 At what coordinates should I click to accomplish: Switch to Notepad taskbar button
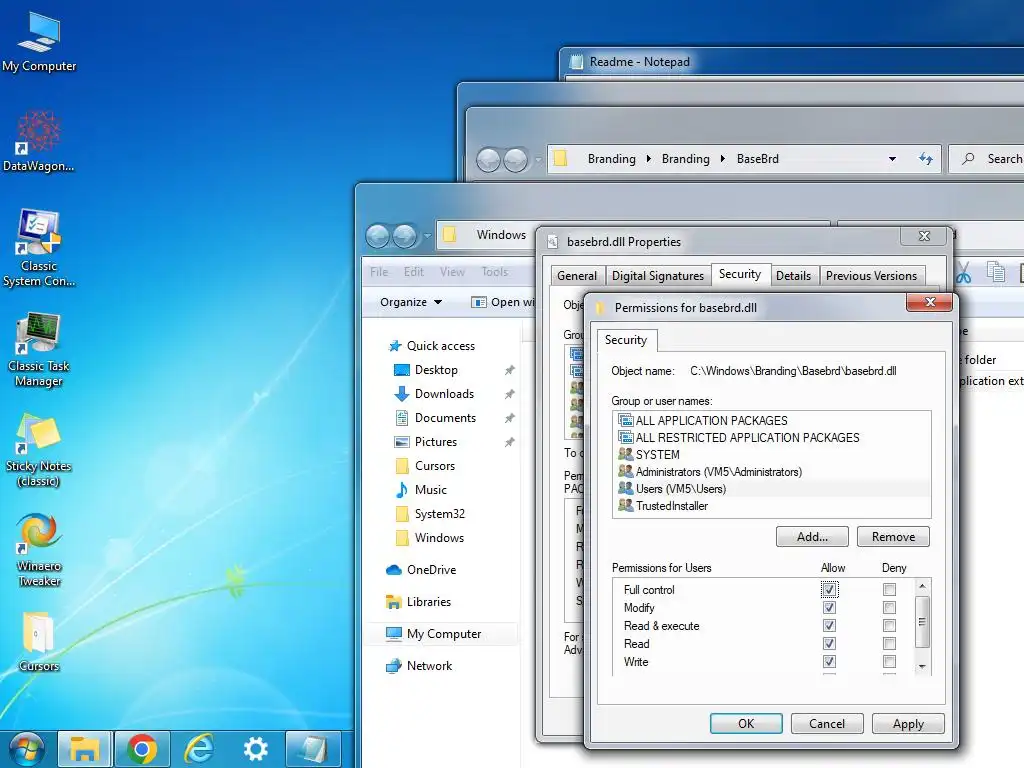click(x=313, y=749)
